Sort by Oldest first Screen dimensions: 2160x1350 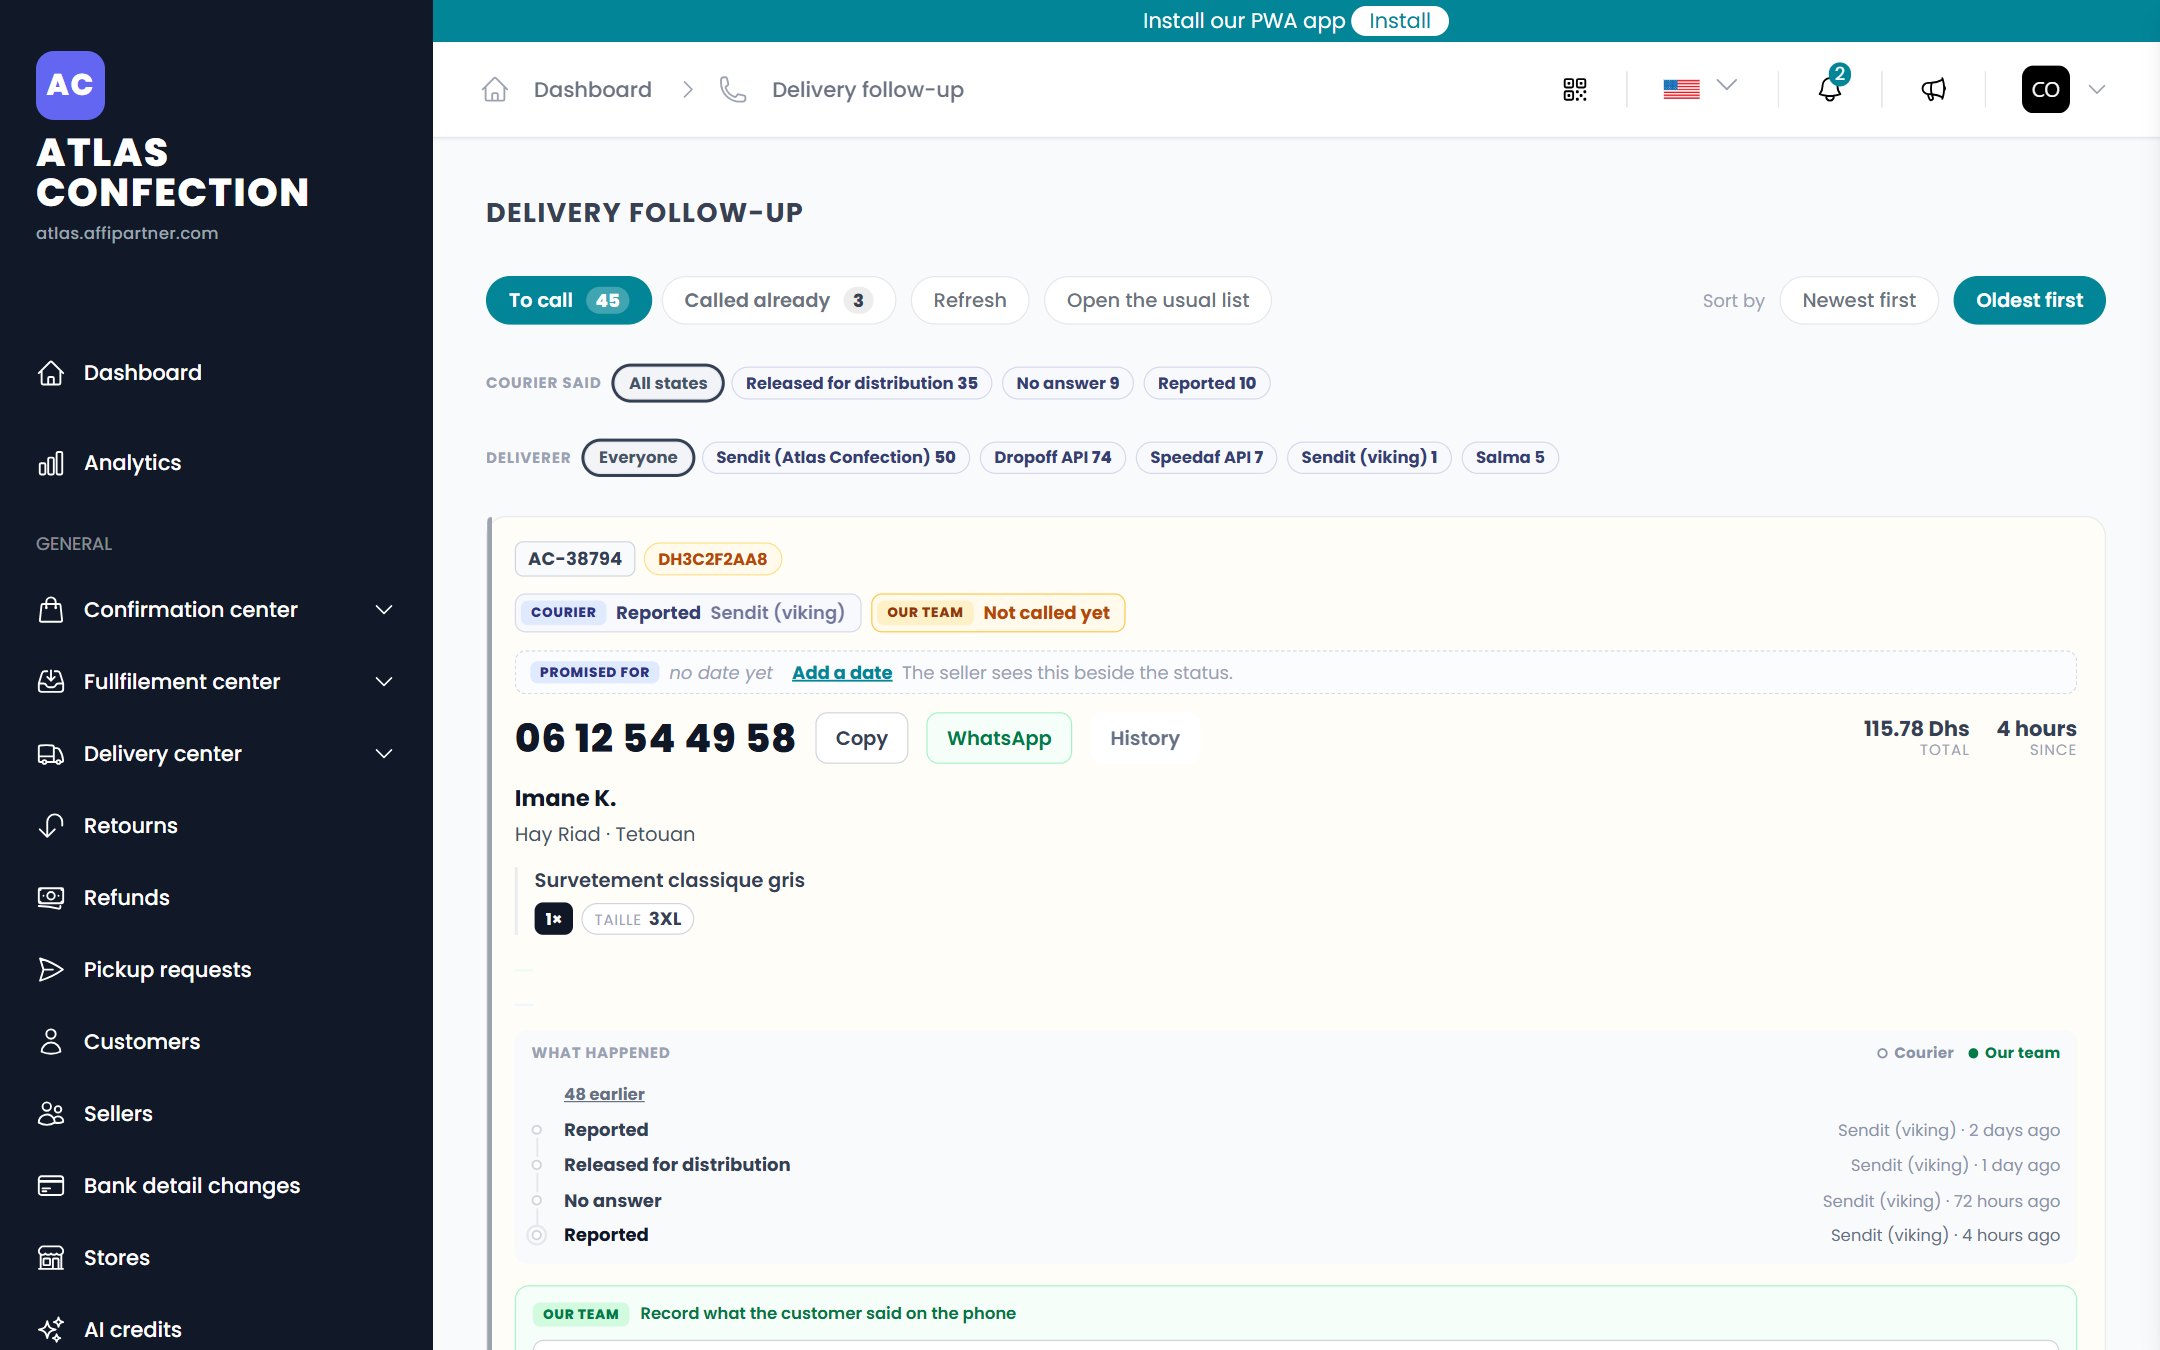[2029, 300]
